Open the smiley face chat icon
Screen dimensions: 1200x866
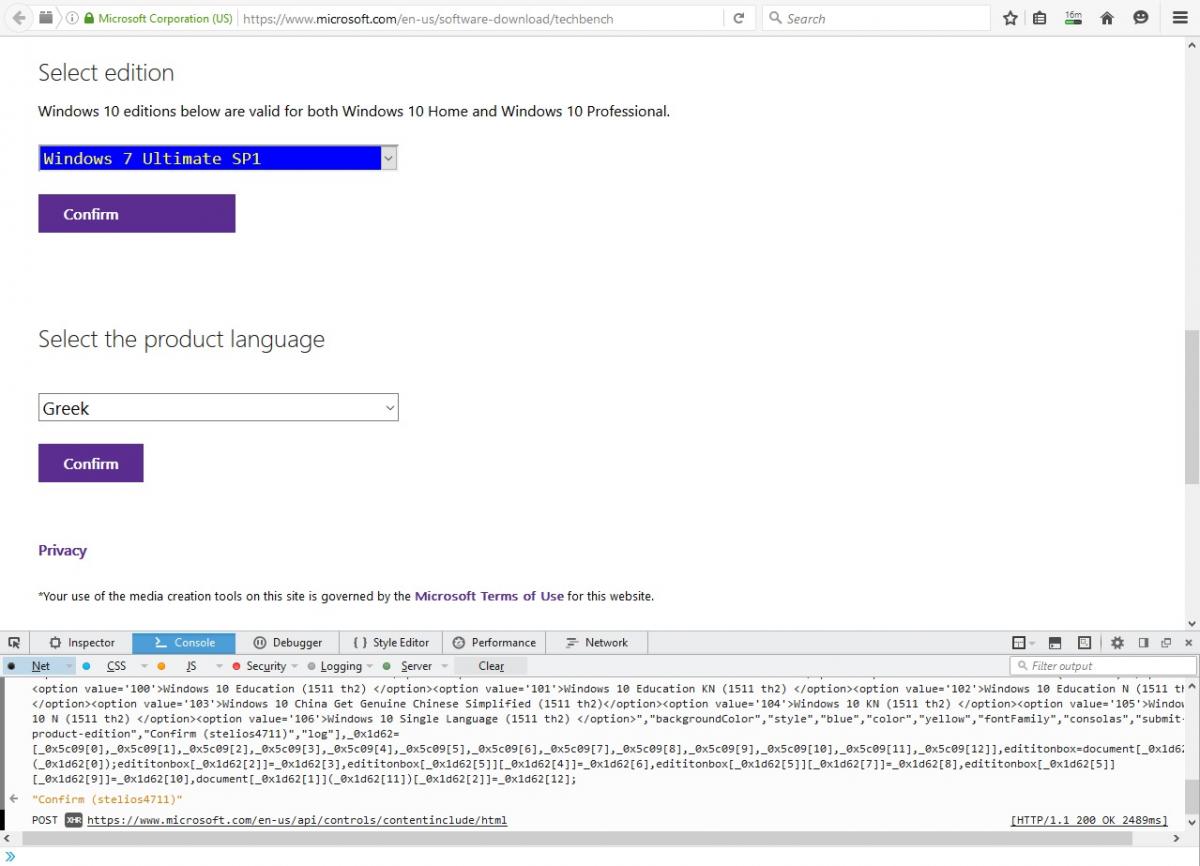pos(1141,18)
